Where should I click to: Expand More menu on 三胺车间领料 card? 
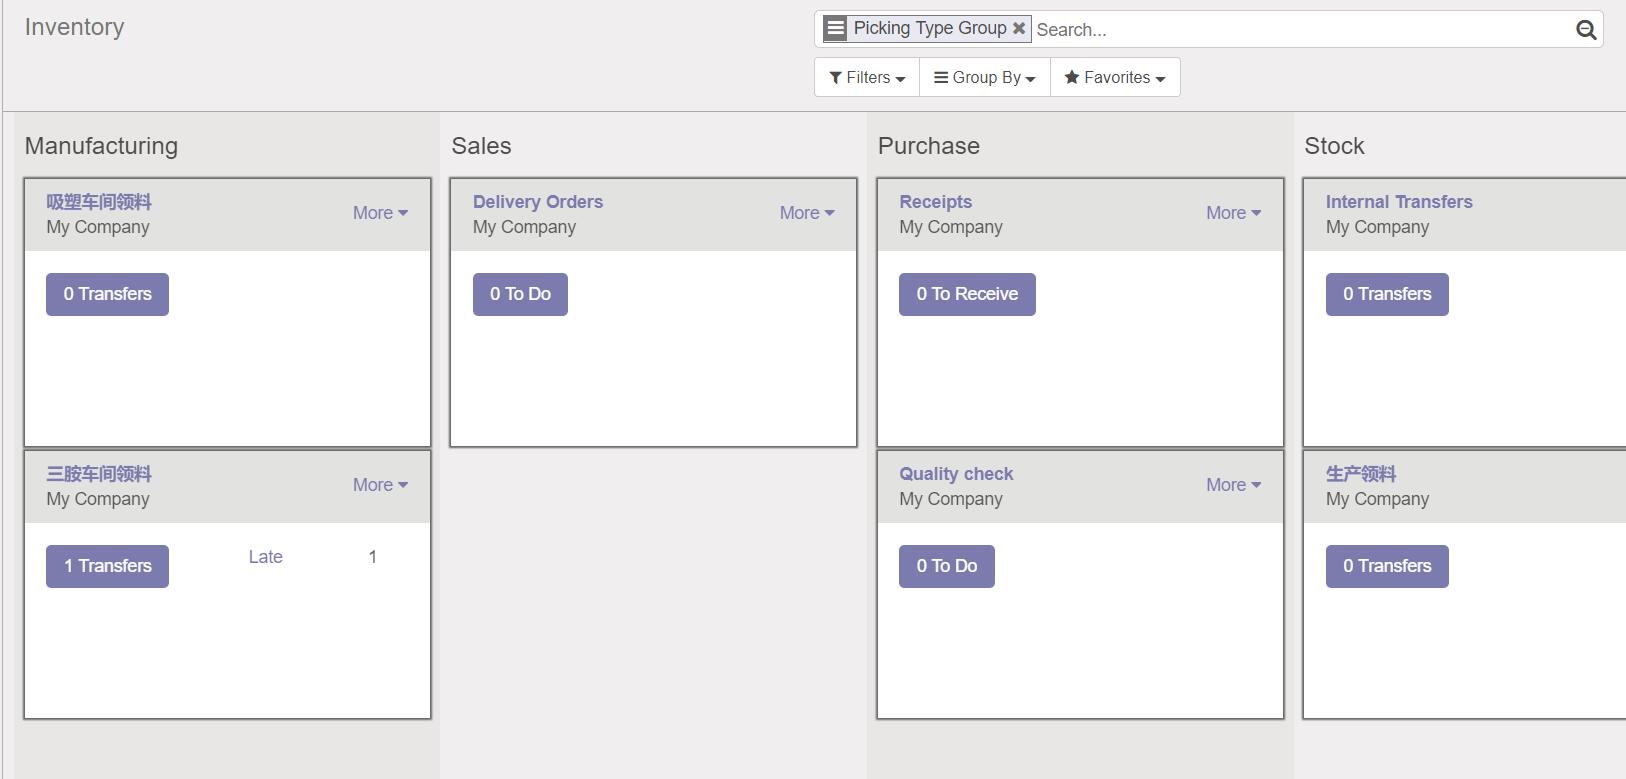380,485
